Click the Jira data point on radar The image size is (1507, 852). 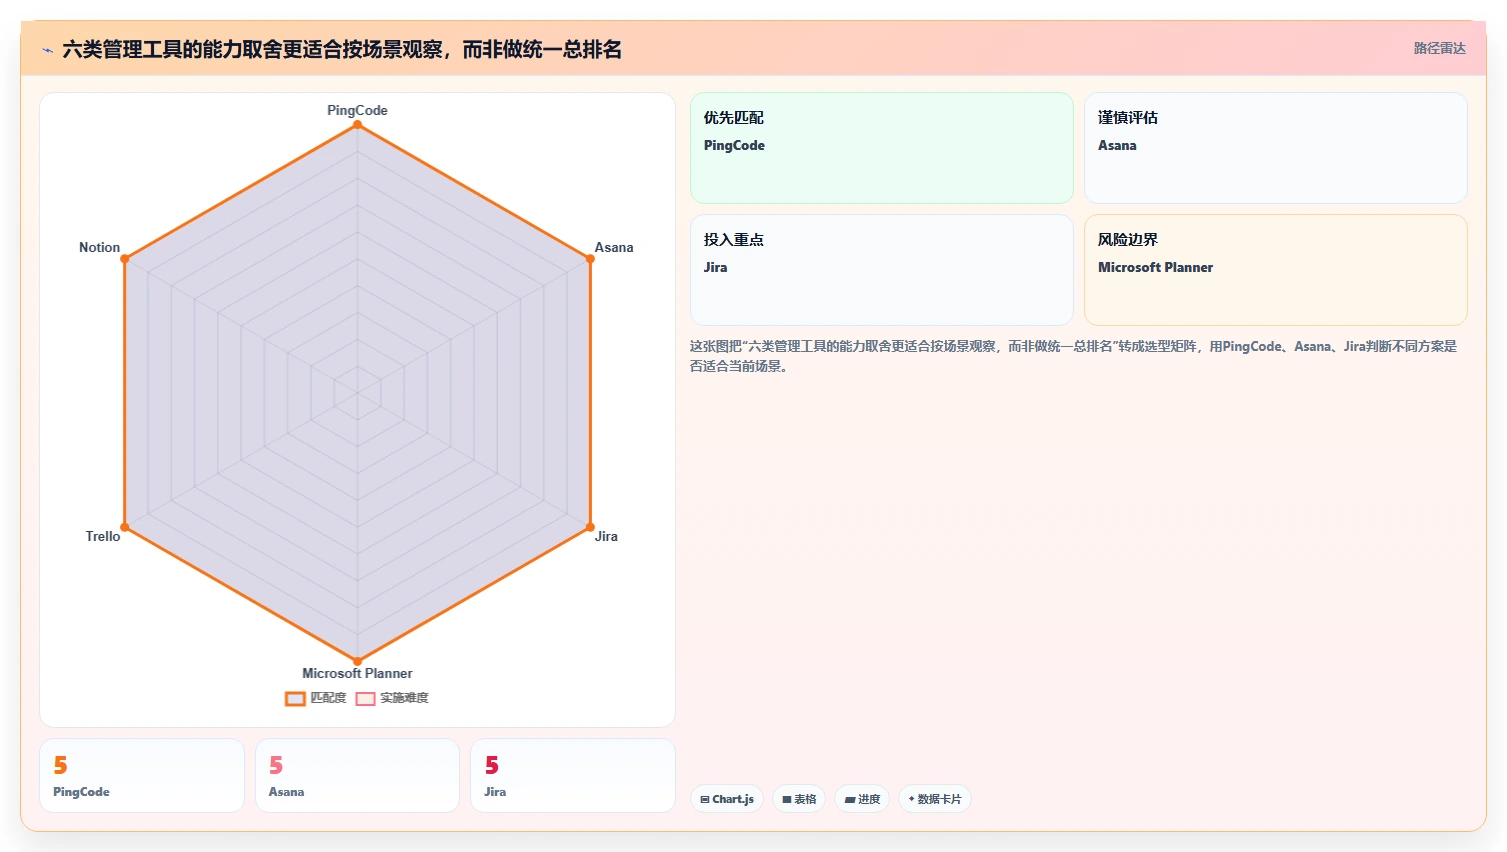pyautogui.click(x=590, y=527)
